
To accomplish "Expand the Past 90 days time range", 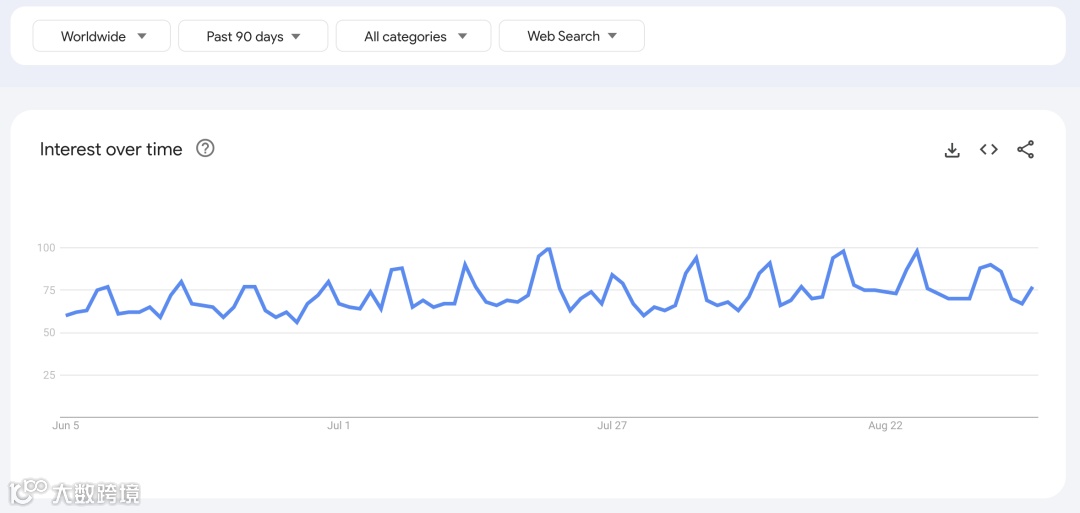I will pos(253,36).
